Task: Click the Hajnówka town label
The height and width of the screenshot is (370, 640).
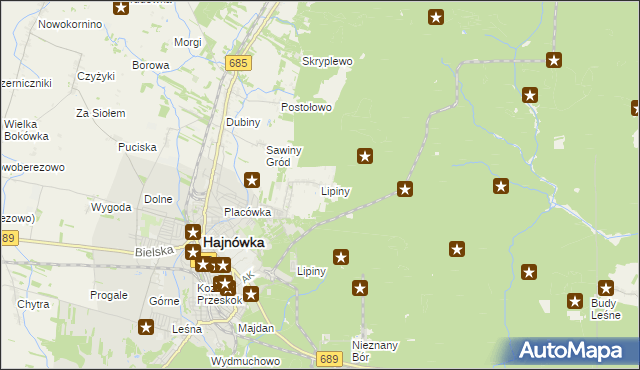Action: pyautogui.click(x=234, y=242)
